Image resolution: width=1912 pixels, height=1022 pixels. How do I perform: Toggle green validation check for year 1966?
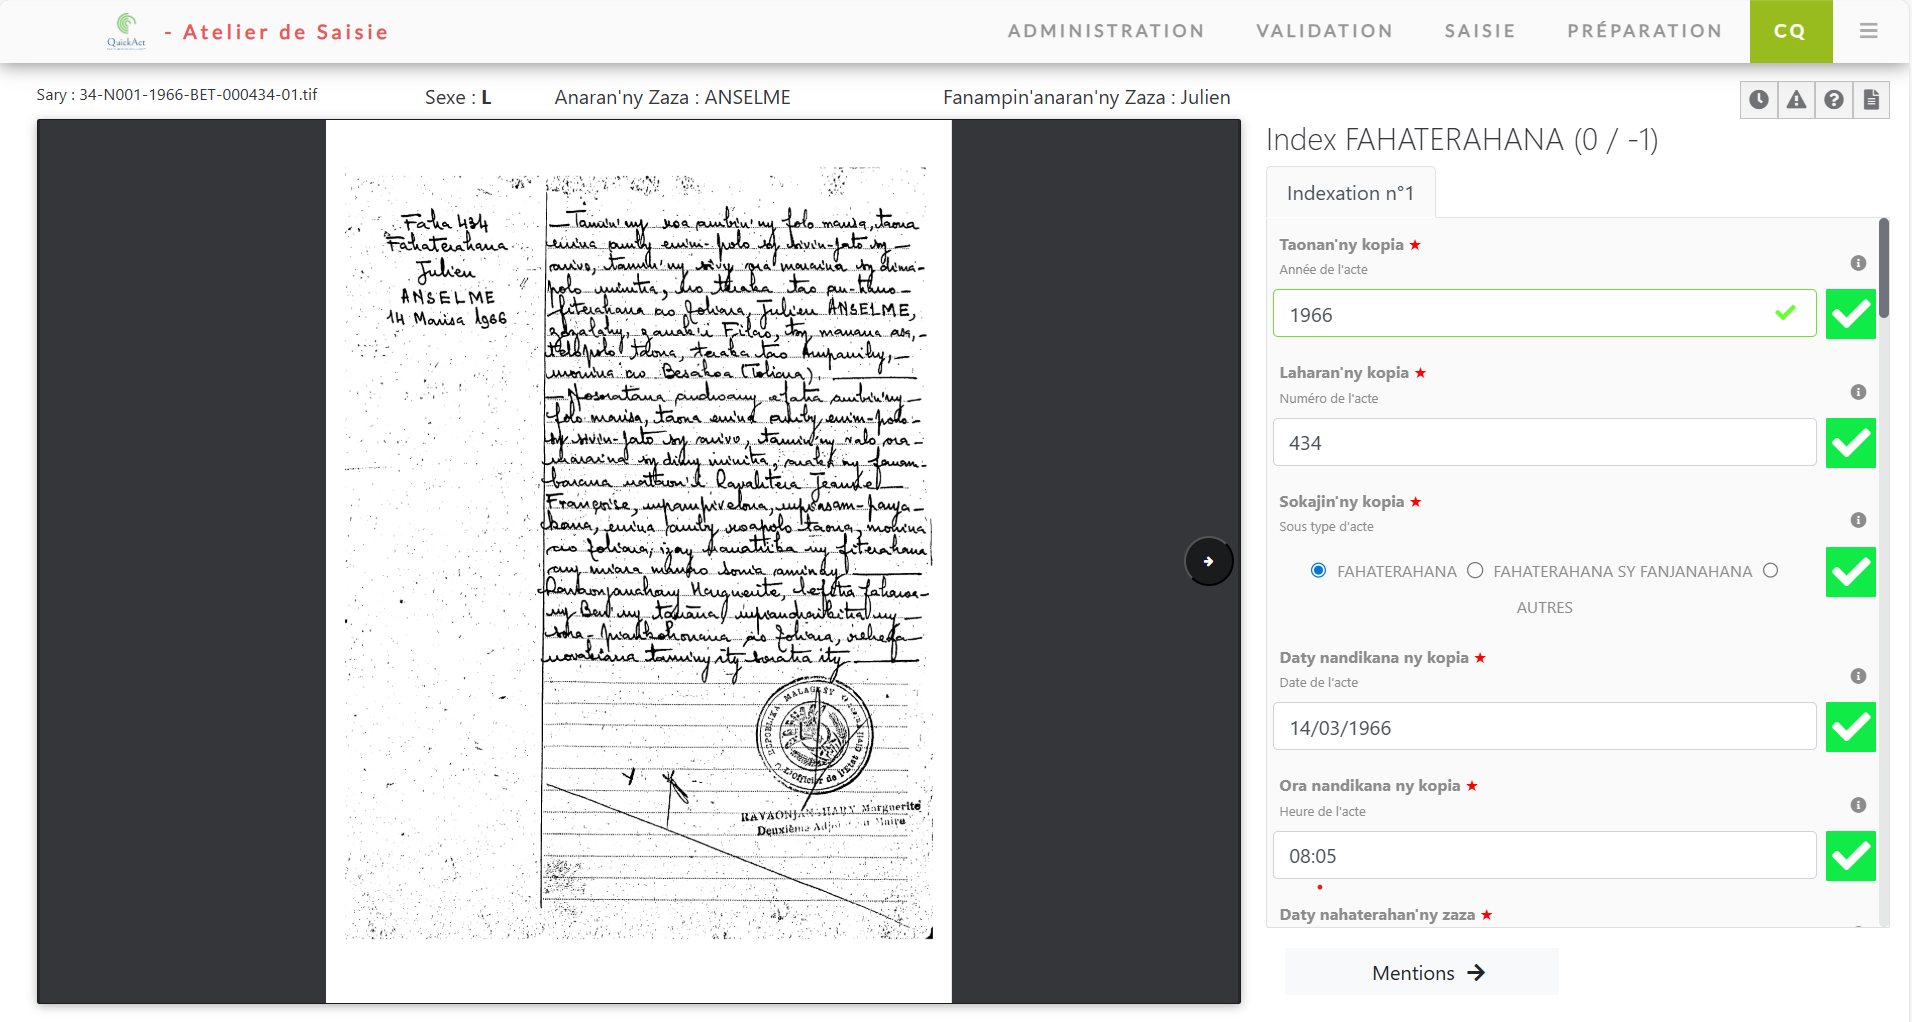tap(1850, 314)
